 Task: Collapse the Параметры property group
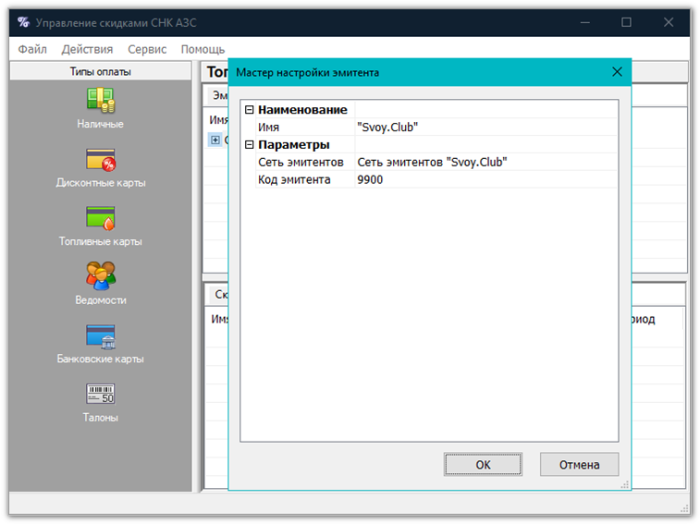(x=249, y=145)
